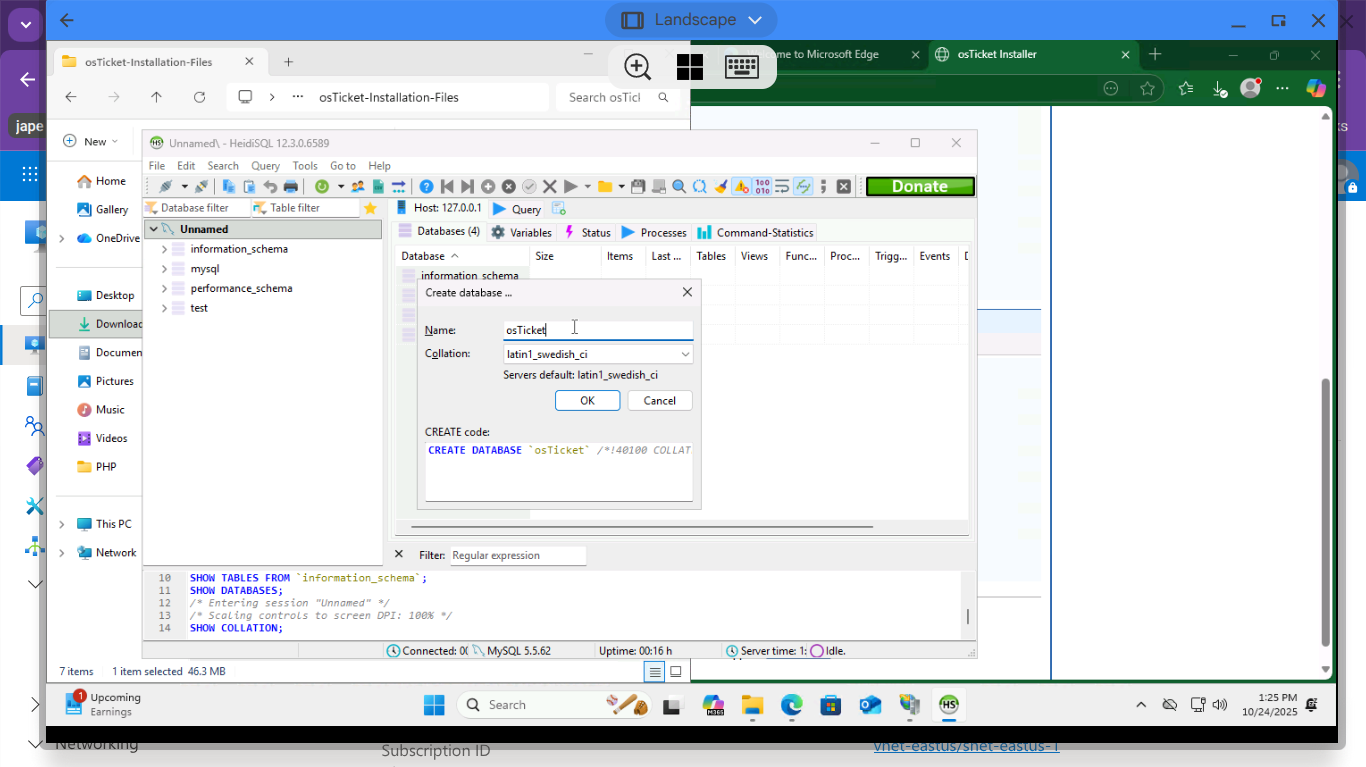The image size is (1366, 767).
Task: Toggle the wrap long lines icon
Action: (783, 186)
